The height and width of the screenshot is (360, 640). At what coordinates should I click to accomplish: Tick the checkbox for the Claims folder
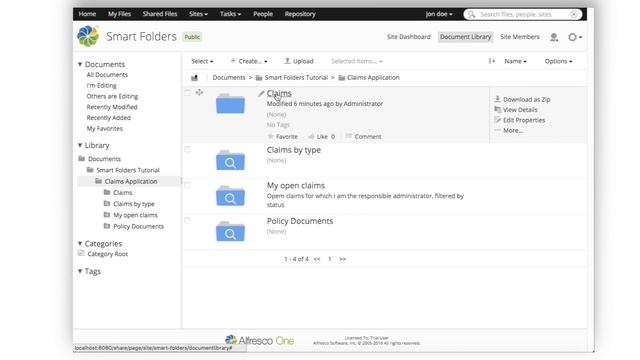coord(187,93)
